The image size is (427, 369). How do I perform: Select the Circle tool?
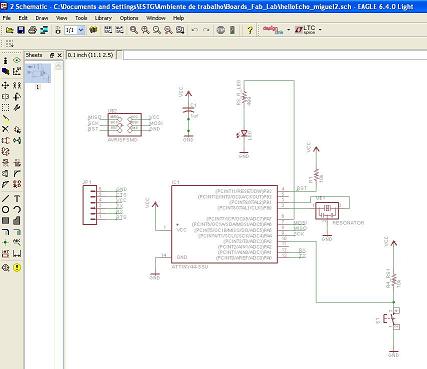coord(5,210)
